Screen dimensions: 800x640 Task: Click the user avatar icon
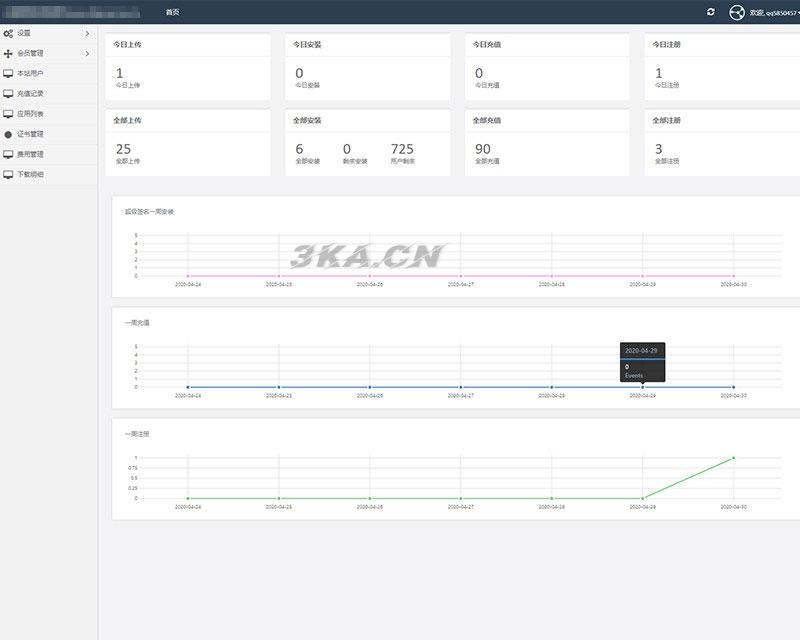click(x=737, y=12)
